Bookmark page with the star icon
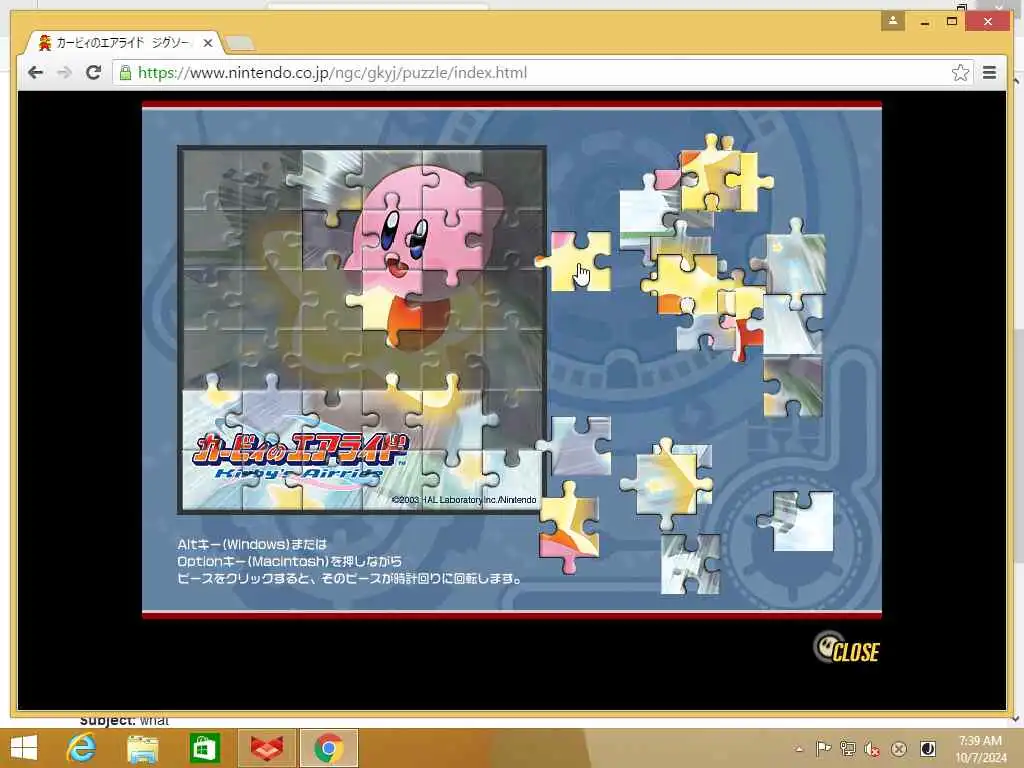Viewport: 1024px width, 768px height. point(960,72)
